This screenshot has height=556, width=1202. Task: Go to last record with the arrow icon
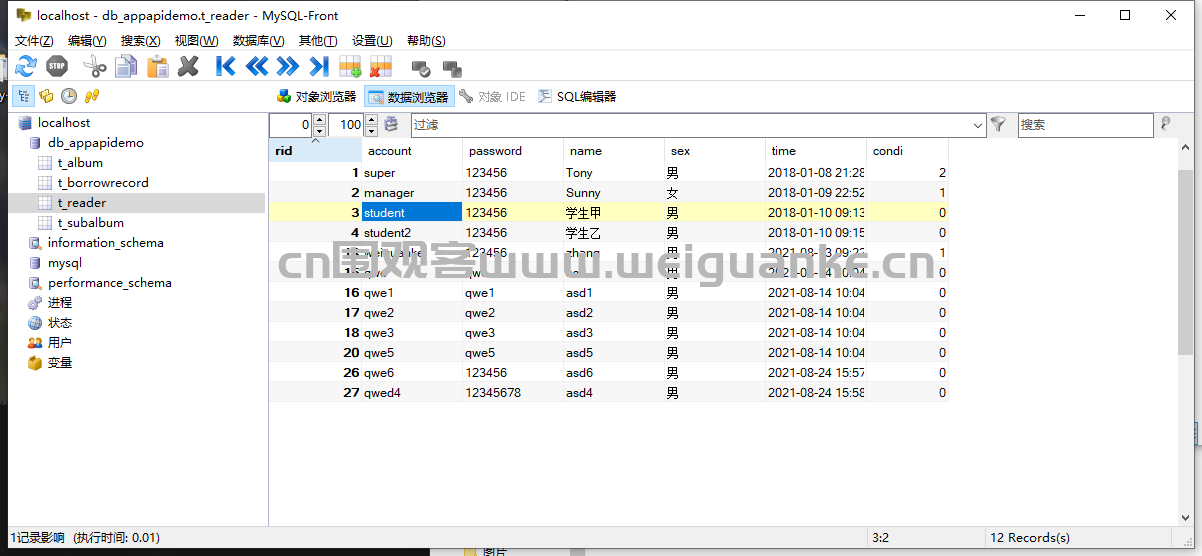[318, 67]
